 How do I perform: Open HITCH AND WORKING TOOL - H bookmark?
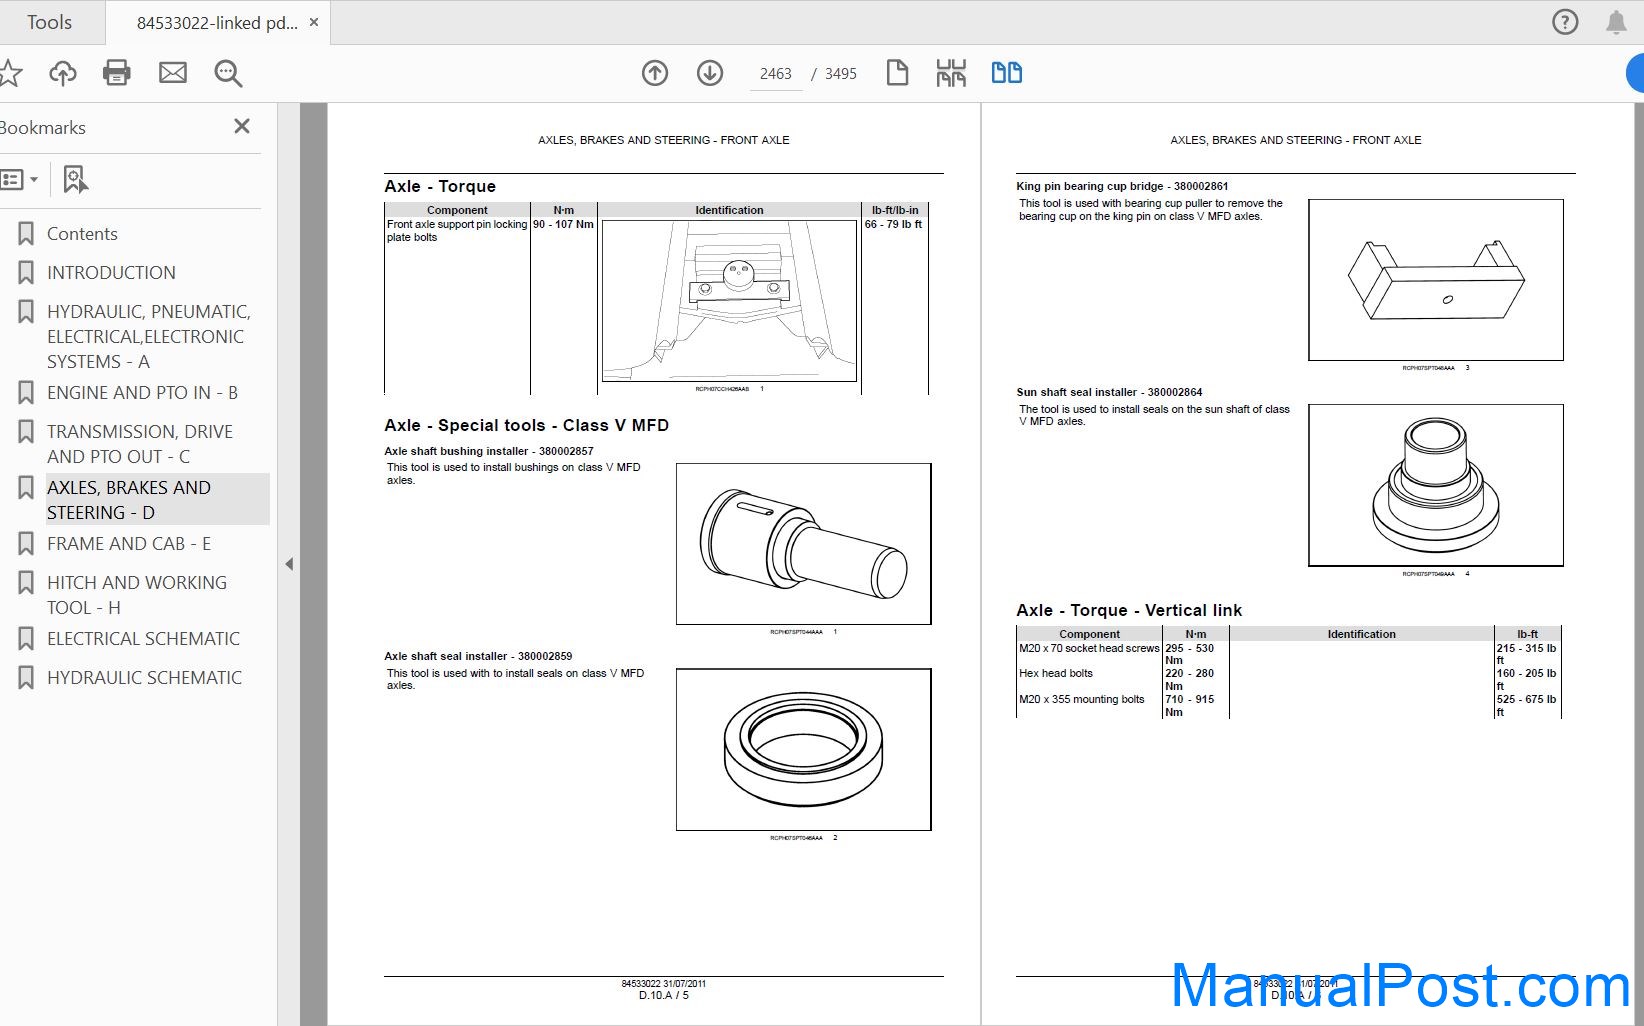tap(137, 595)
